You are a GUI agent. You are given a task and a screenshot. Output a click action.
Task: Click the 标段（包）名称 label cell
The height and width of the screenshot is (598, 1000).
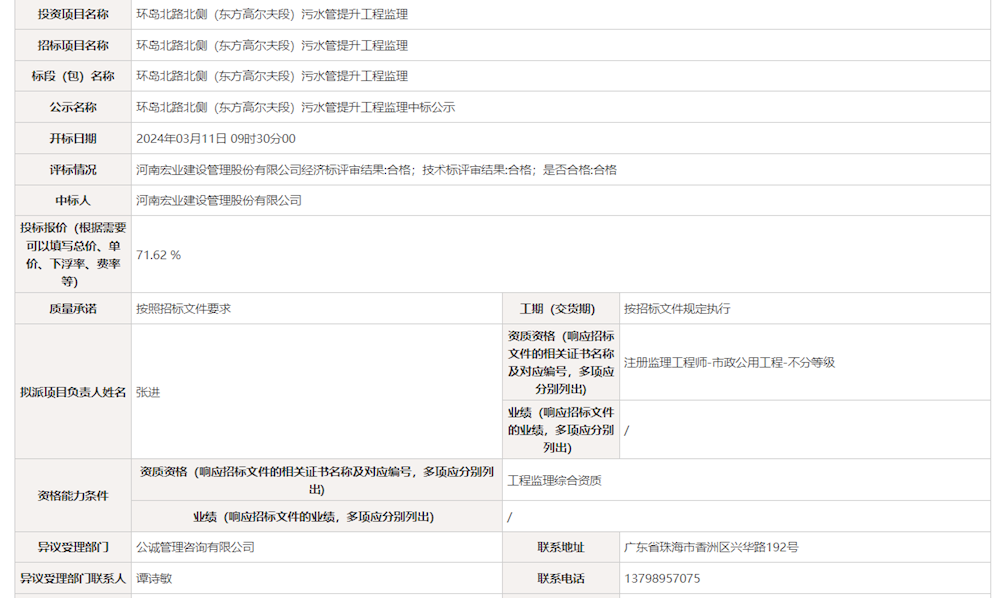click(x=71, y=75)
